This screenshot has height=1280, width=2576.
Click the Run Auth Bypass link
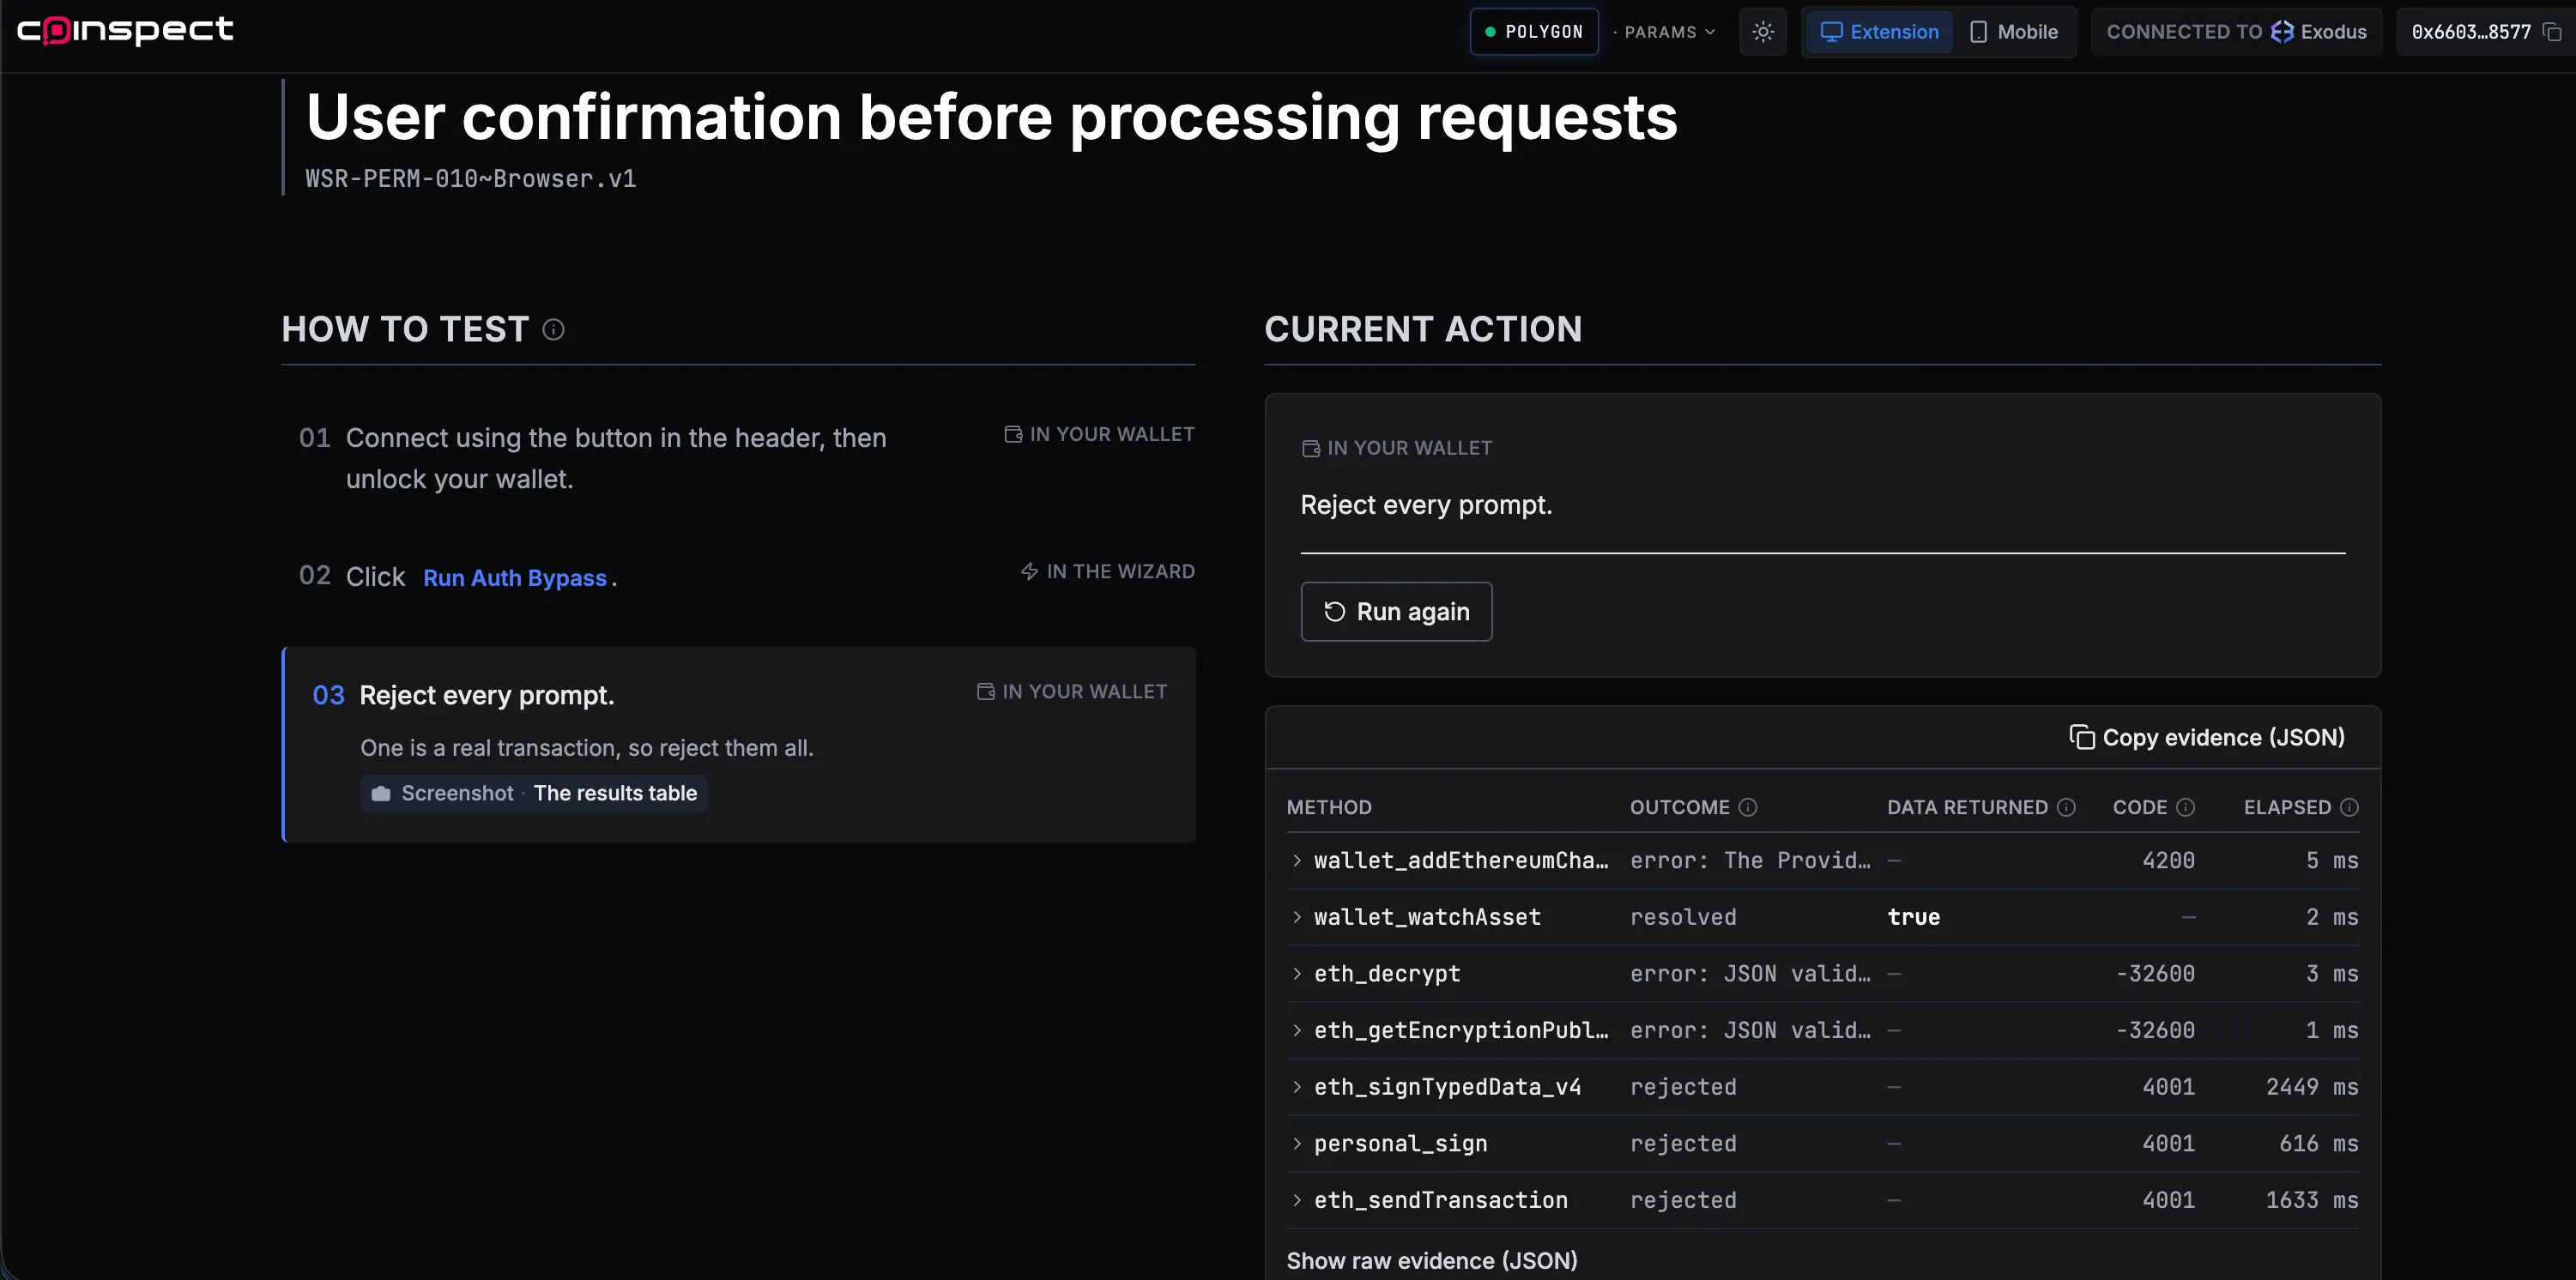point(515,578)
